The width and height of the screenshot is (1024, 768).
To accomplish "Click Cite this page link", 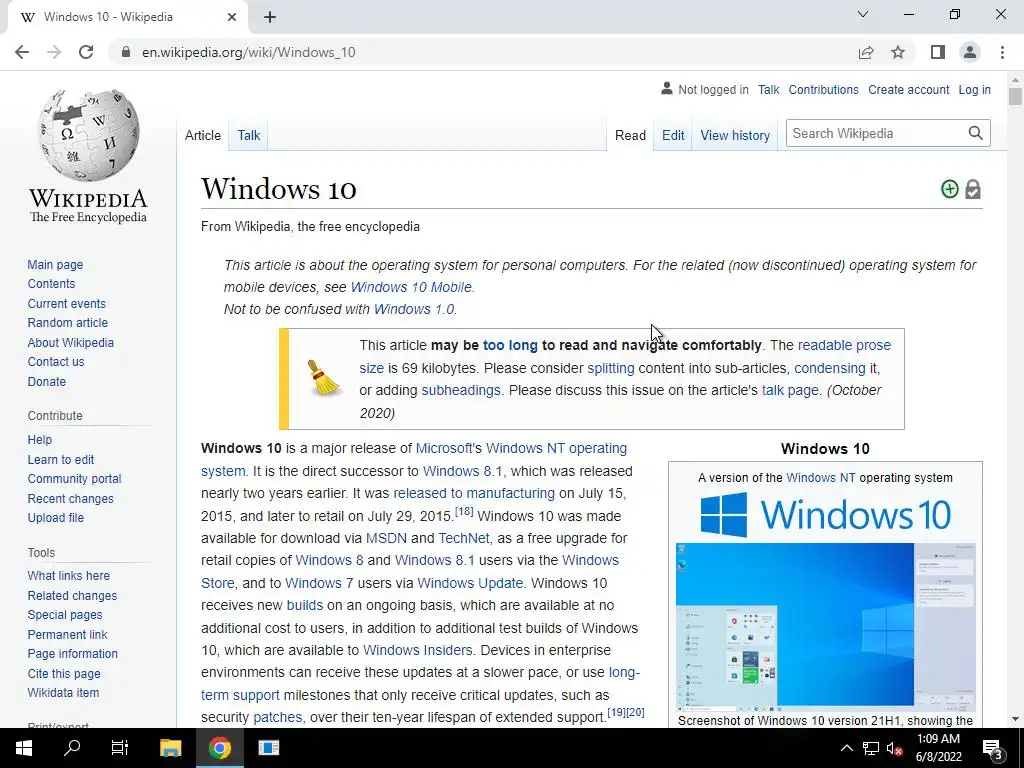I will point(64,674).
